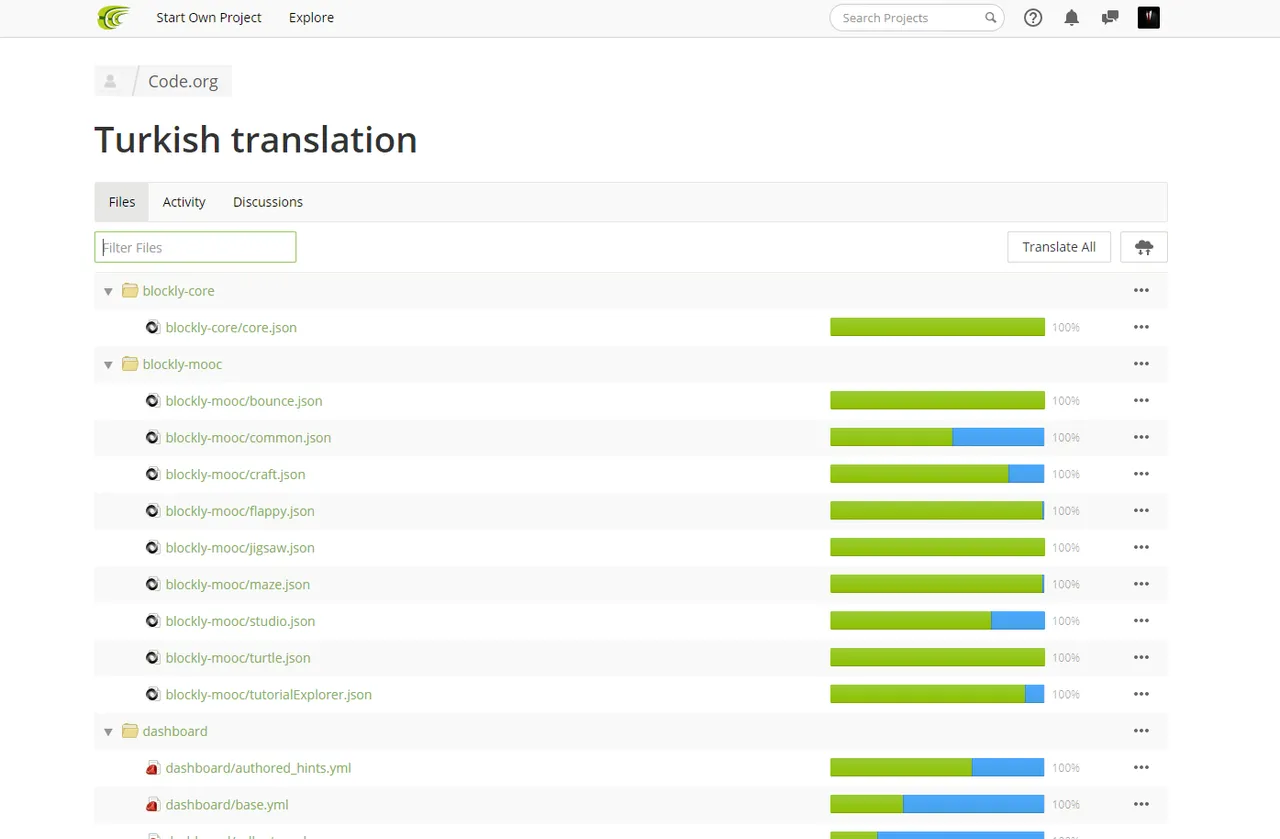
Task: Click file icon next to turtle.json
Action: [153, 657]
